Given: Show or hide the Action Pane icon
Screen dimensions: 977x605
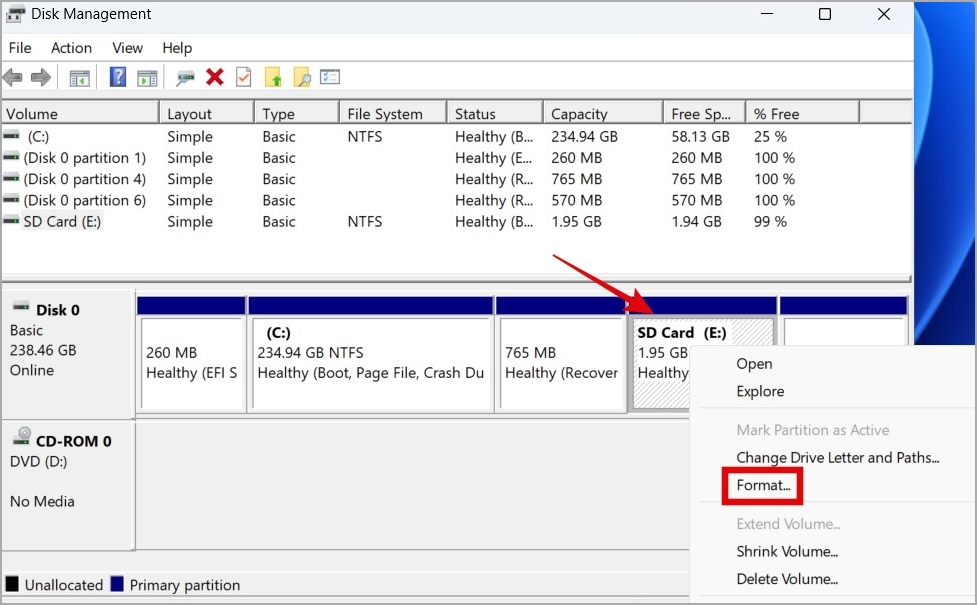Looking at the screenshot, I should pos(147,78).
